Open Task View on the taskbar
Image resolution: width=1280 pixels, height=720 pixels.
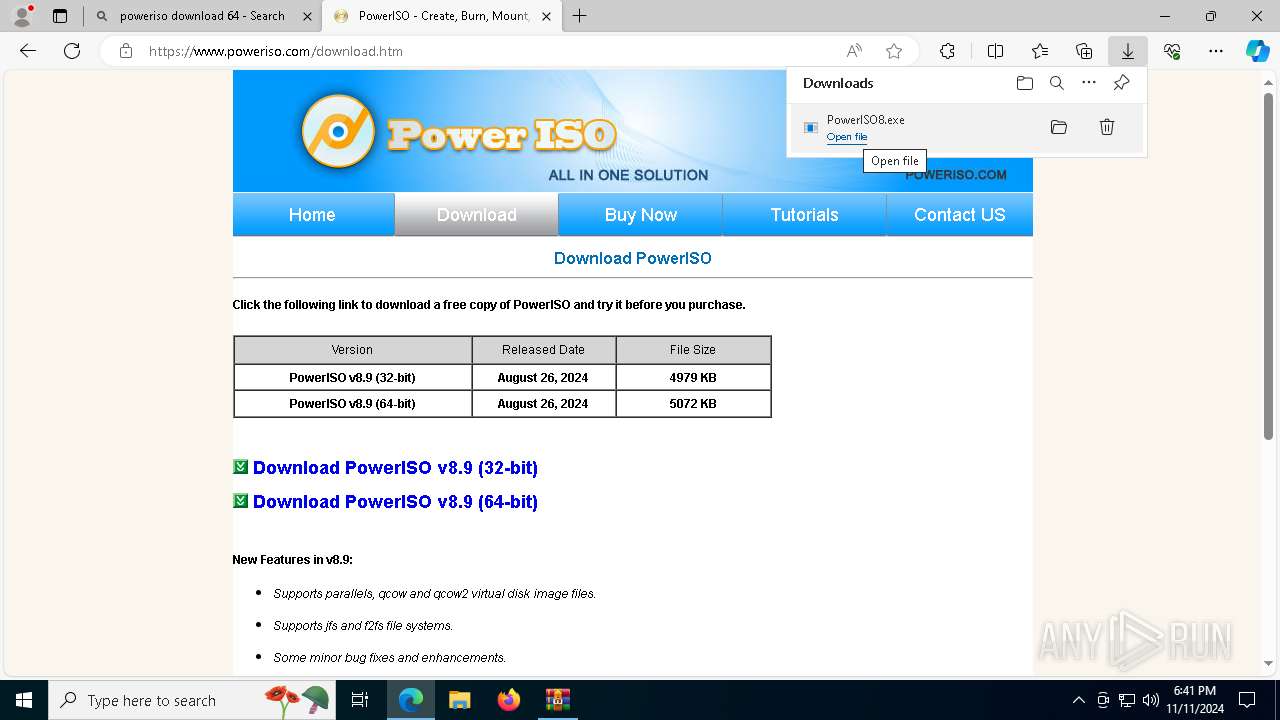coord(360,700)
